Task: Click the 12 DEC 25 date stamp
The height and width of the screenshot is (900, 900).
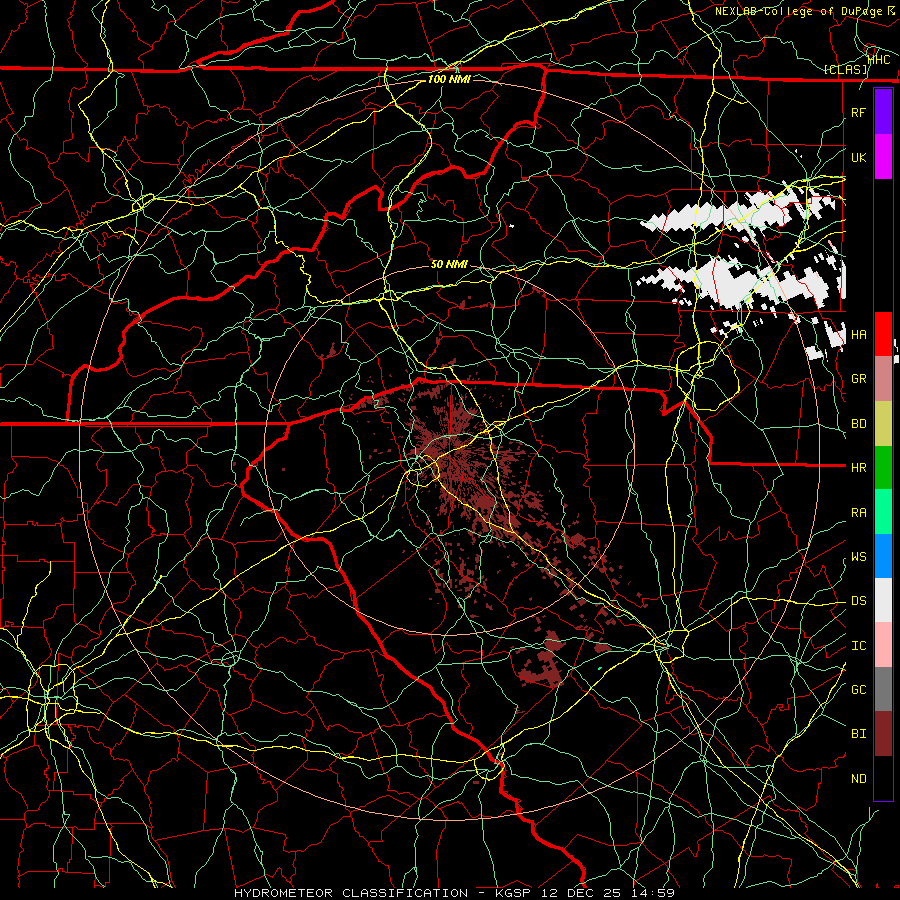Action: pos(581,893)
